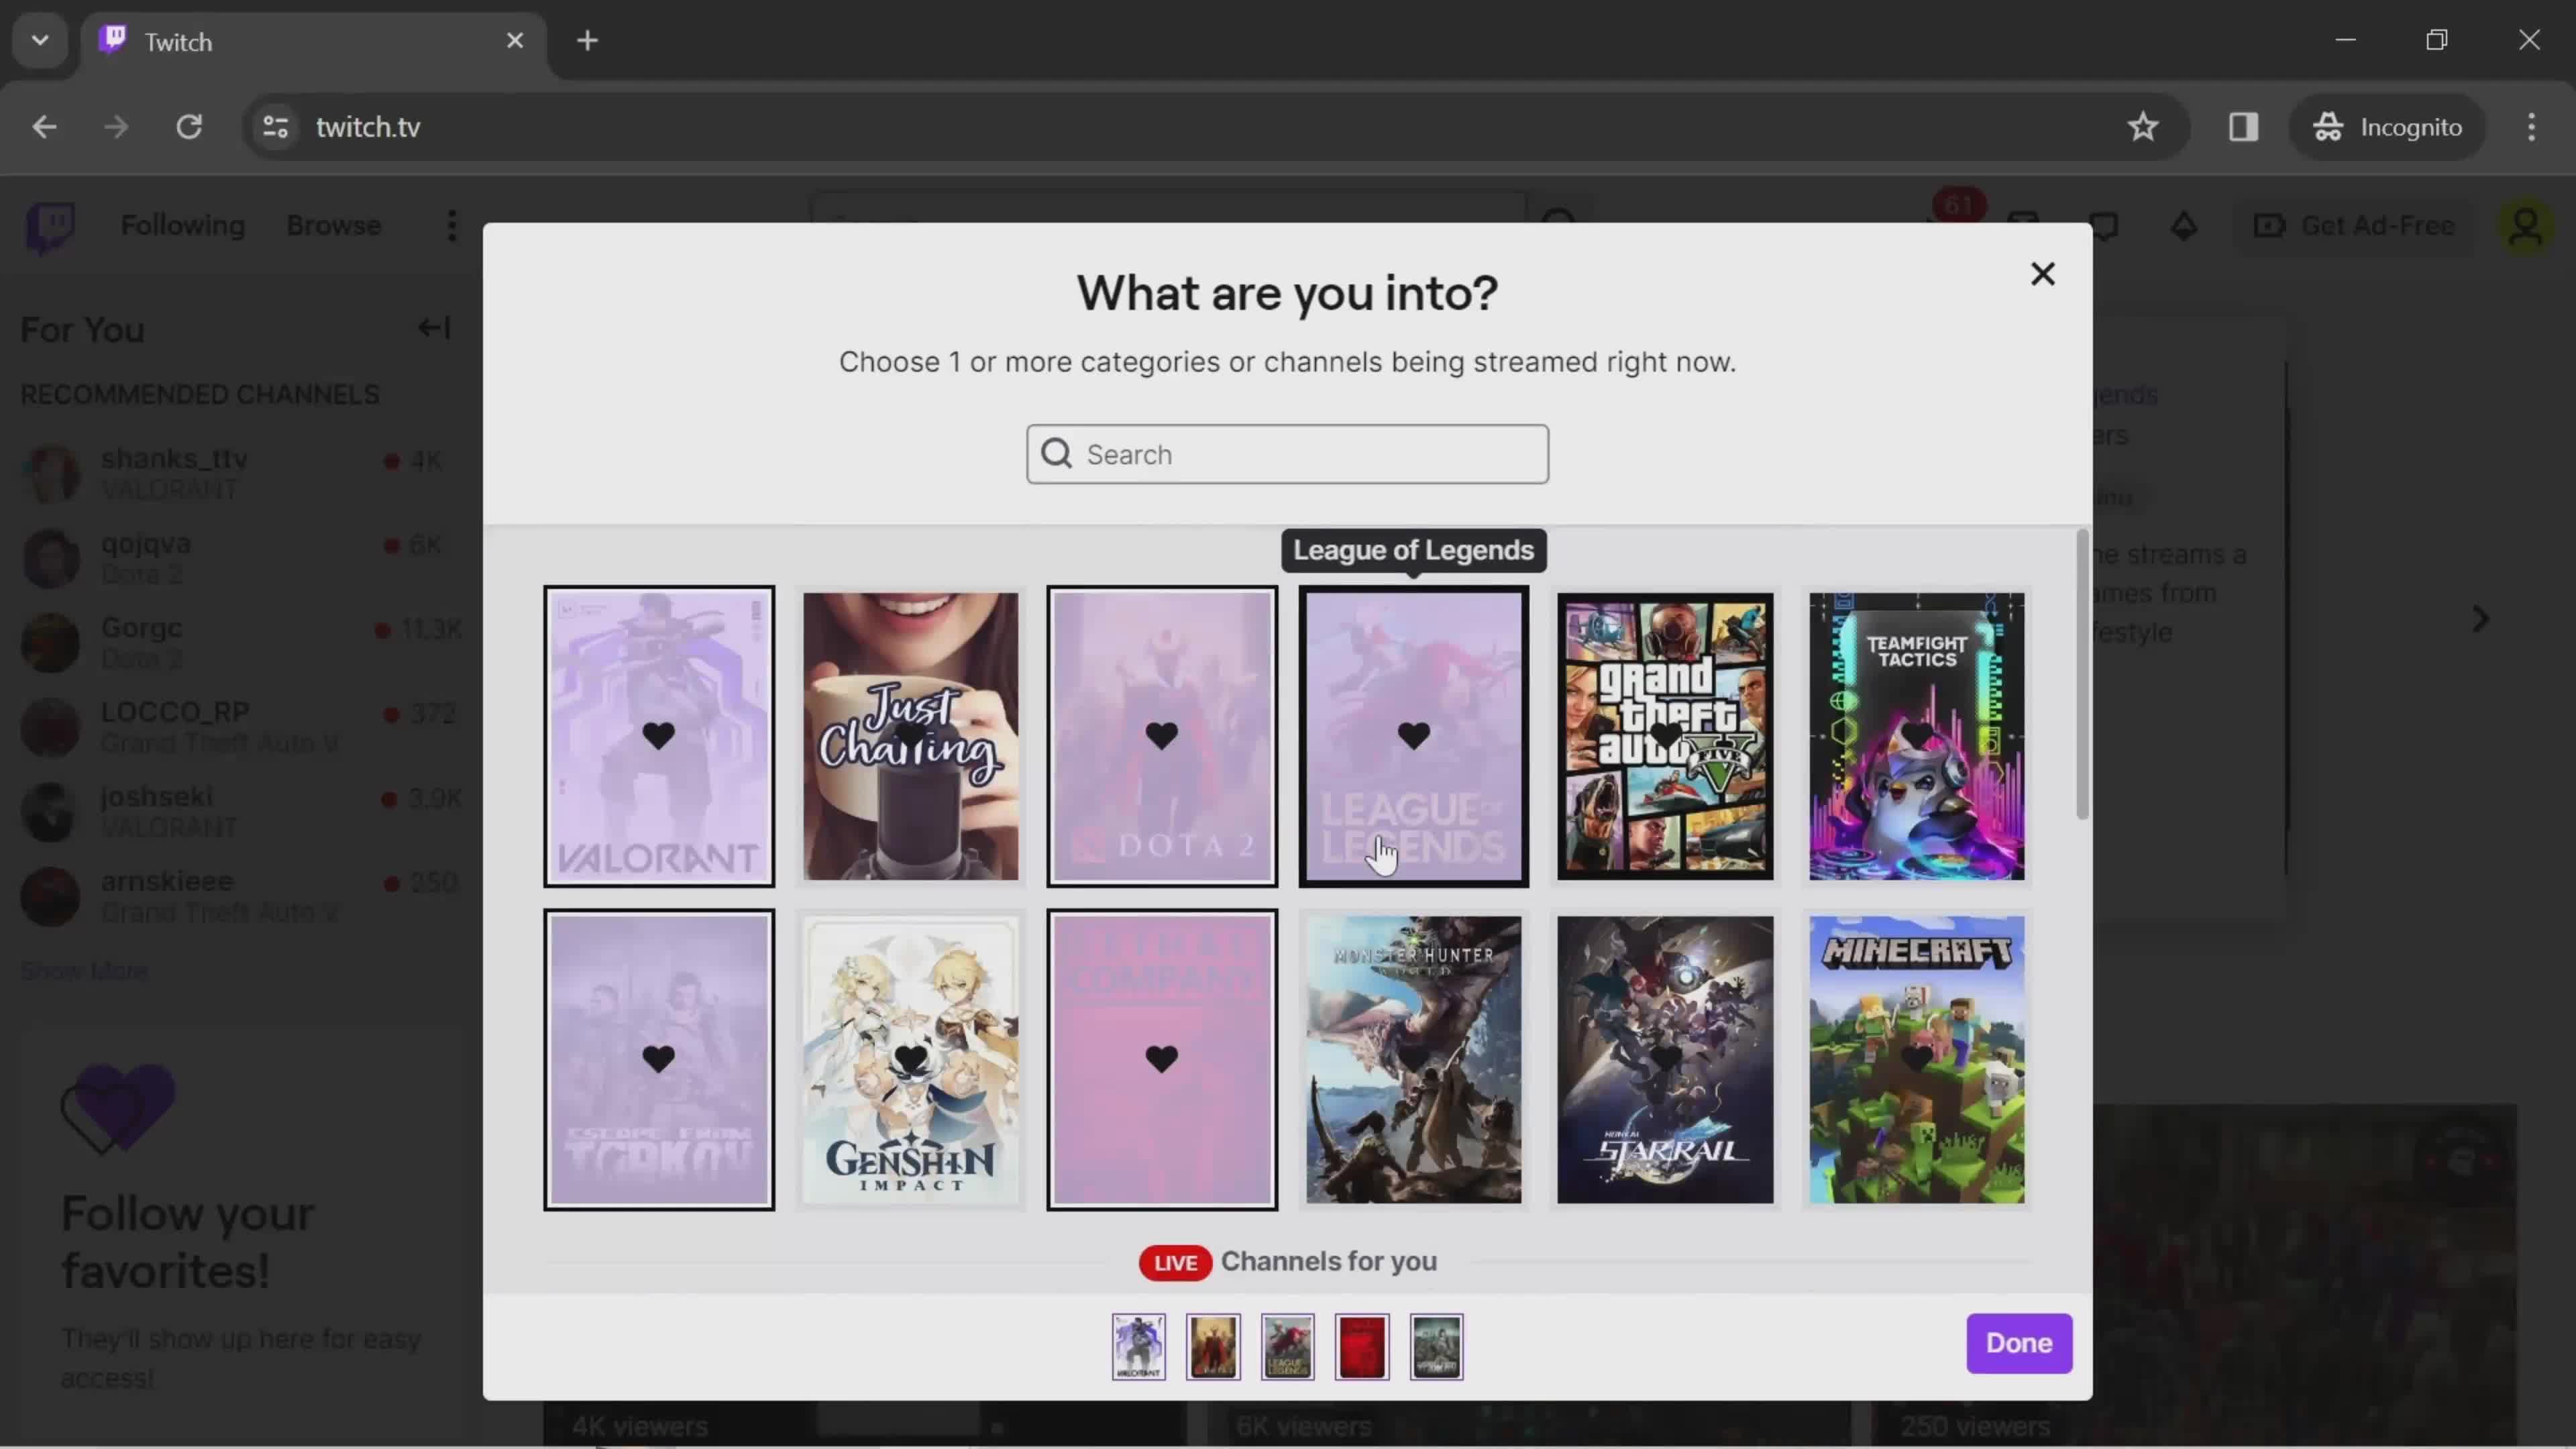2576x1449 pixels.
Task: Select the Minecraft category card
Action: 1917,1059
